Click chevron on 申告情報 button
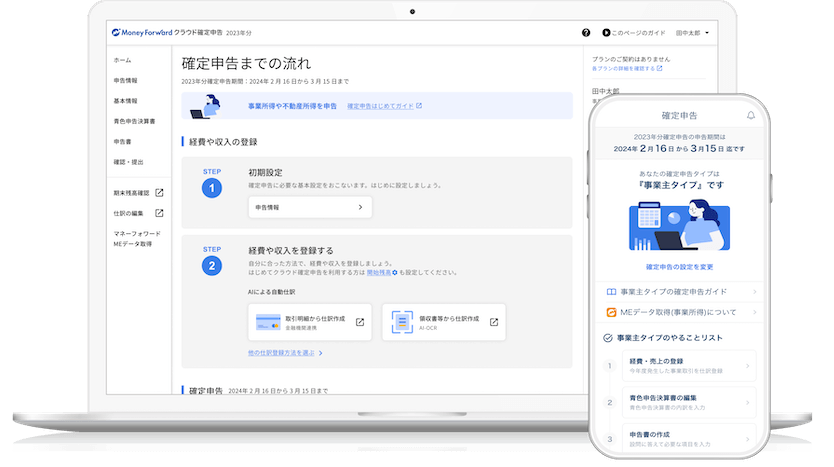 (360, 207)
